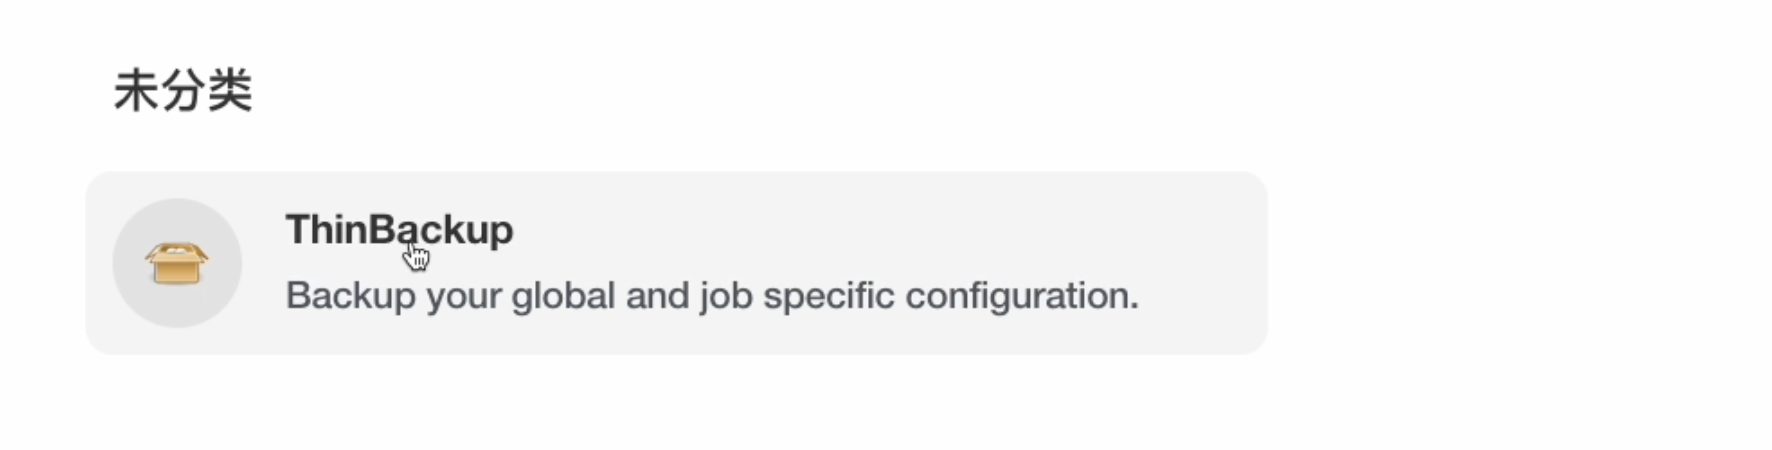
Task: Select the ThinBackup management card
Action: tap(676, 263)
